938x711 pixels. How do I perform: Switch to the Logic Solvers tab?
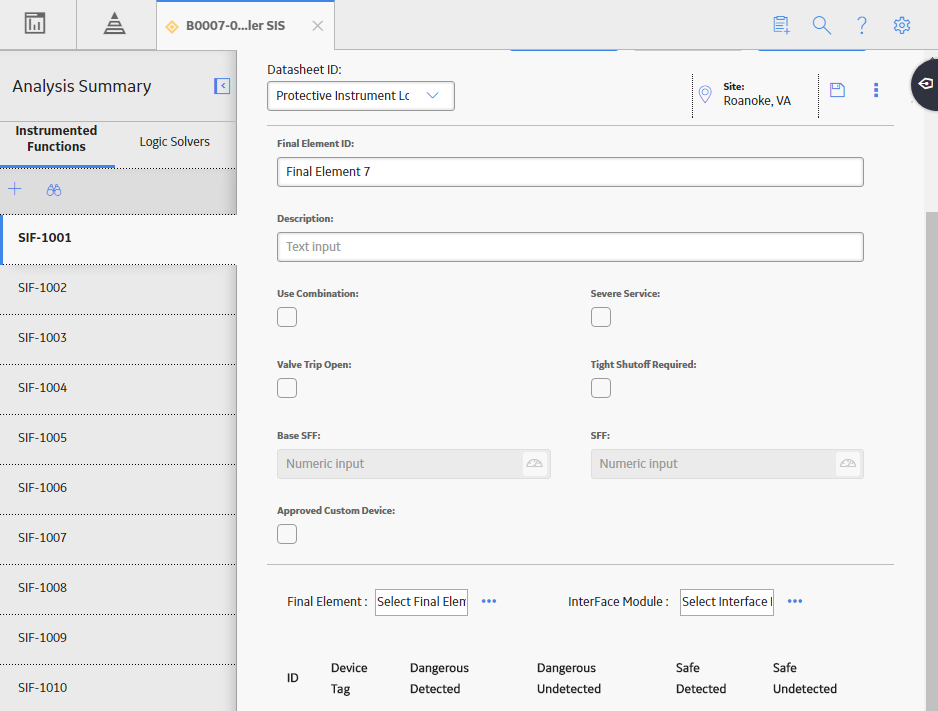click(175, 142)
